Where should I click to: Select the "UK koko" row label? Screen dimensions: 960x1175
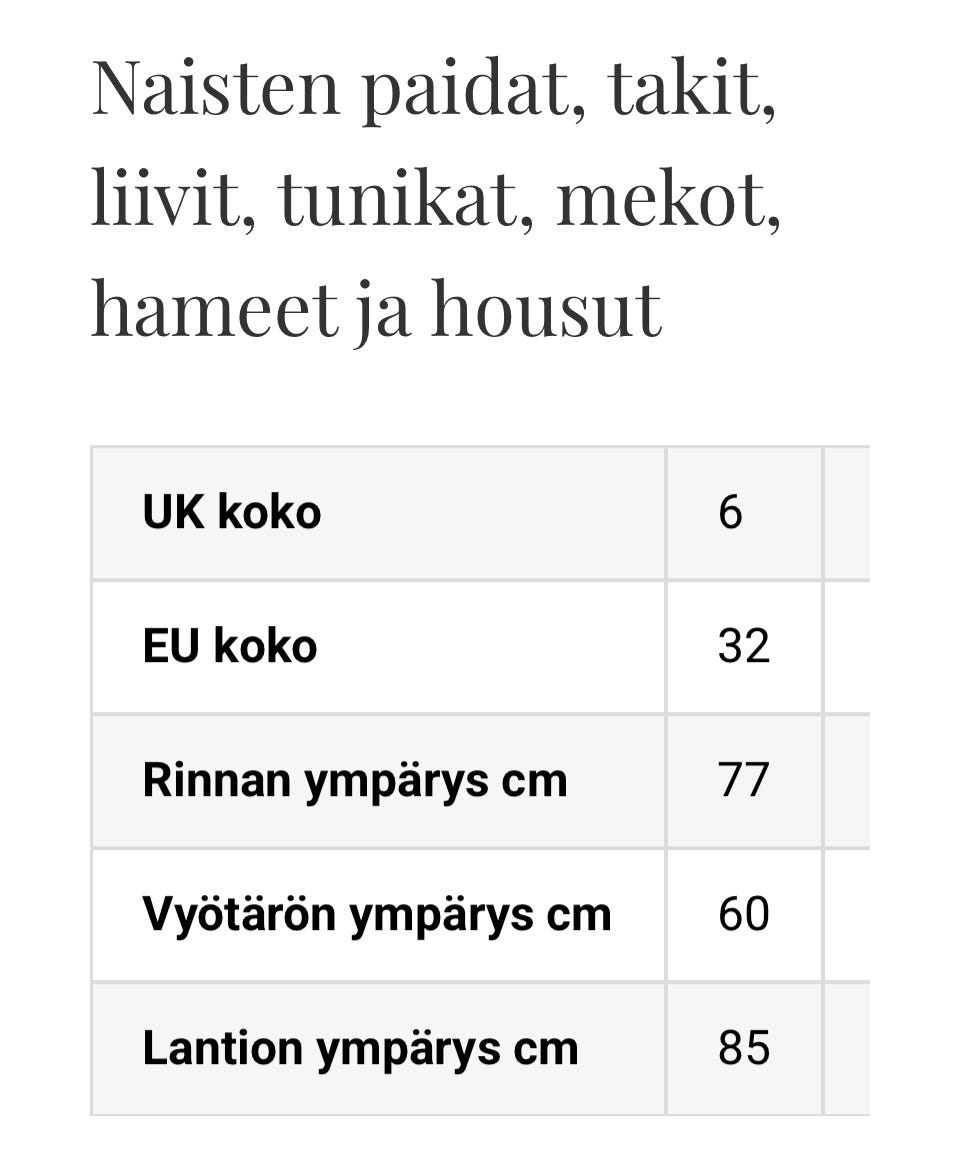tap(232, 513)
